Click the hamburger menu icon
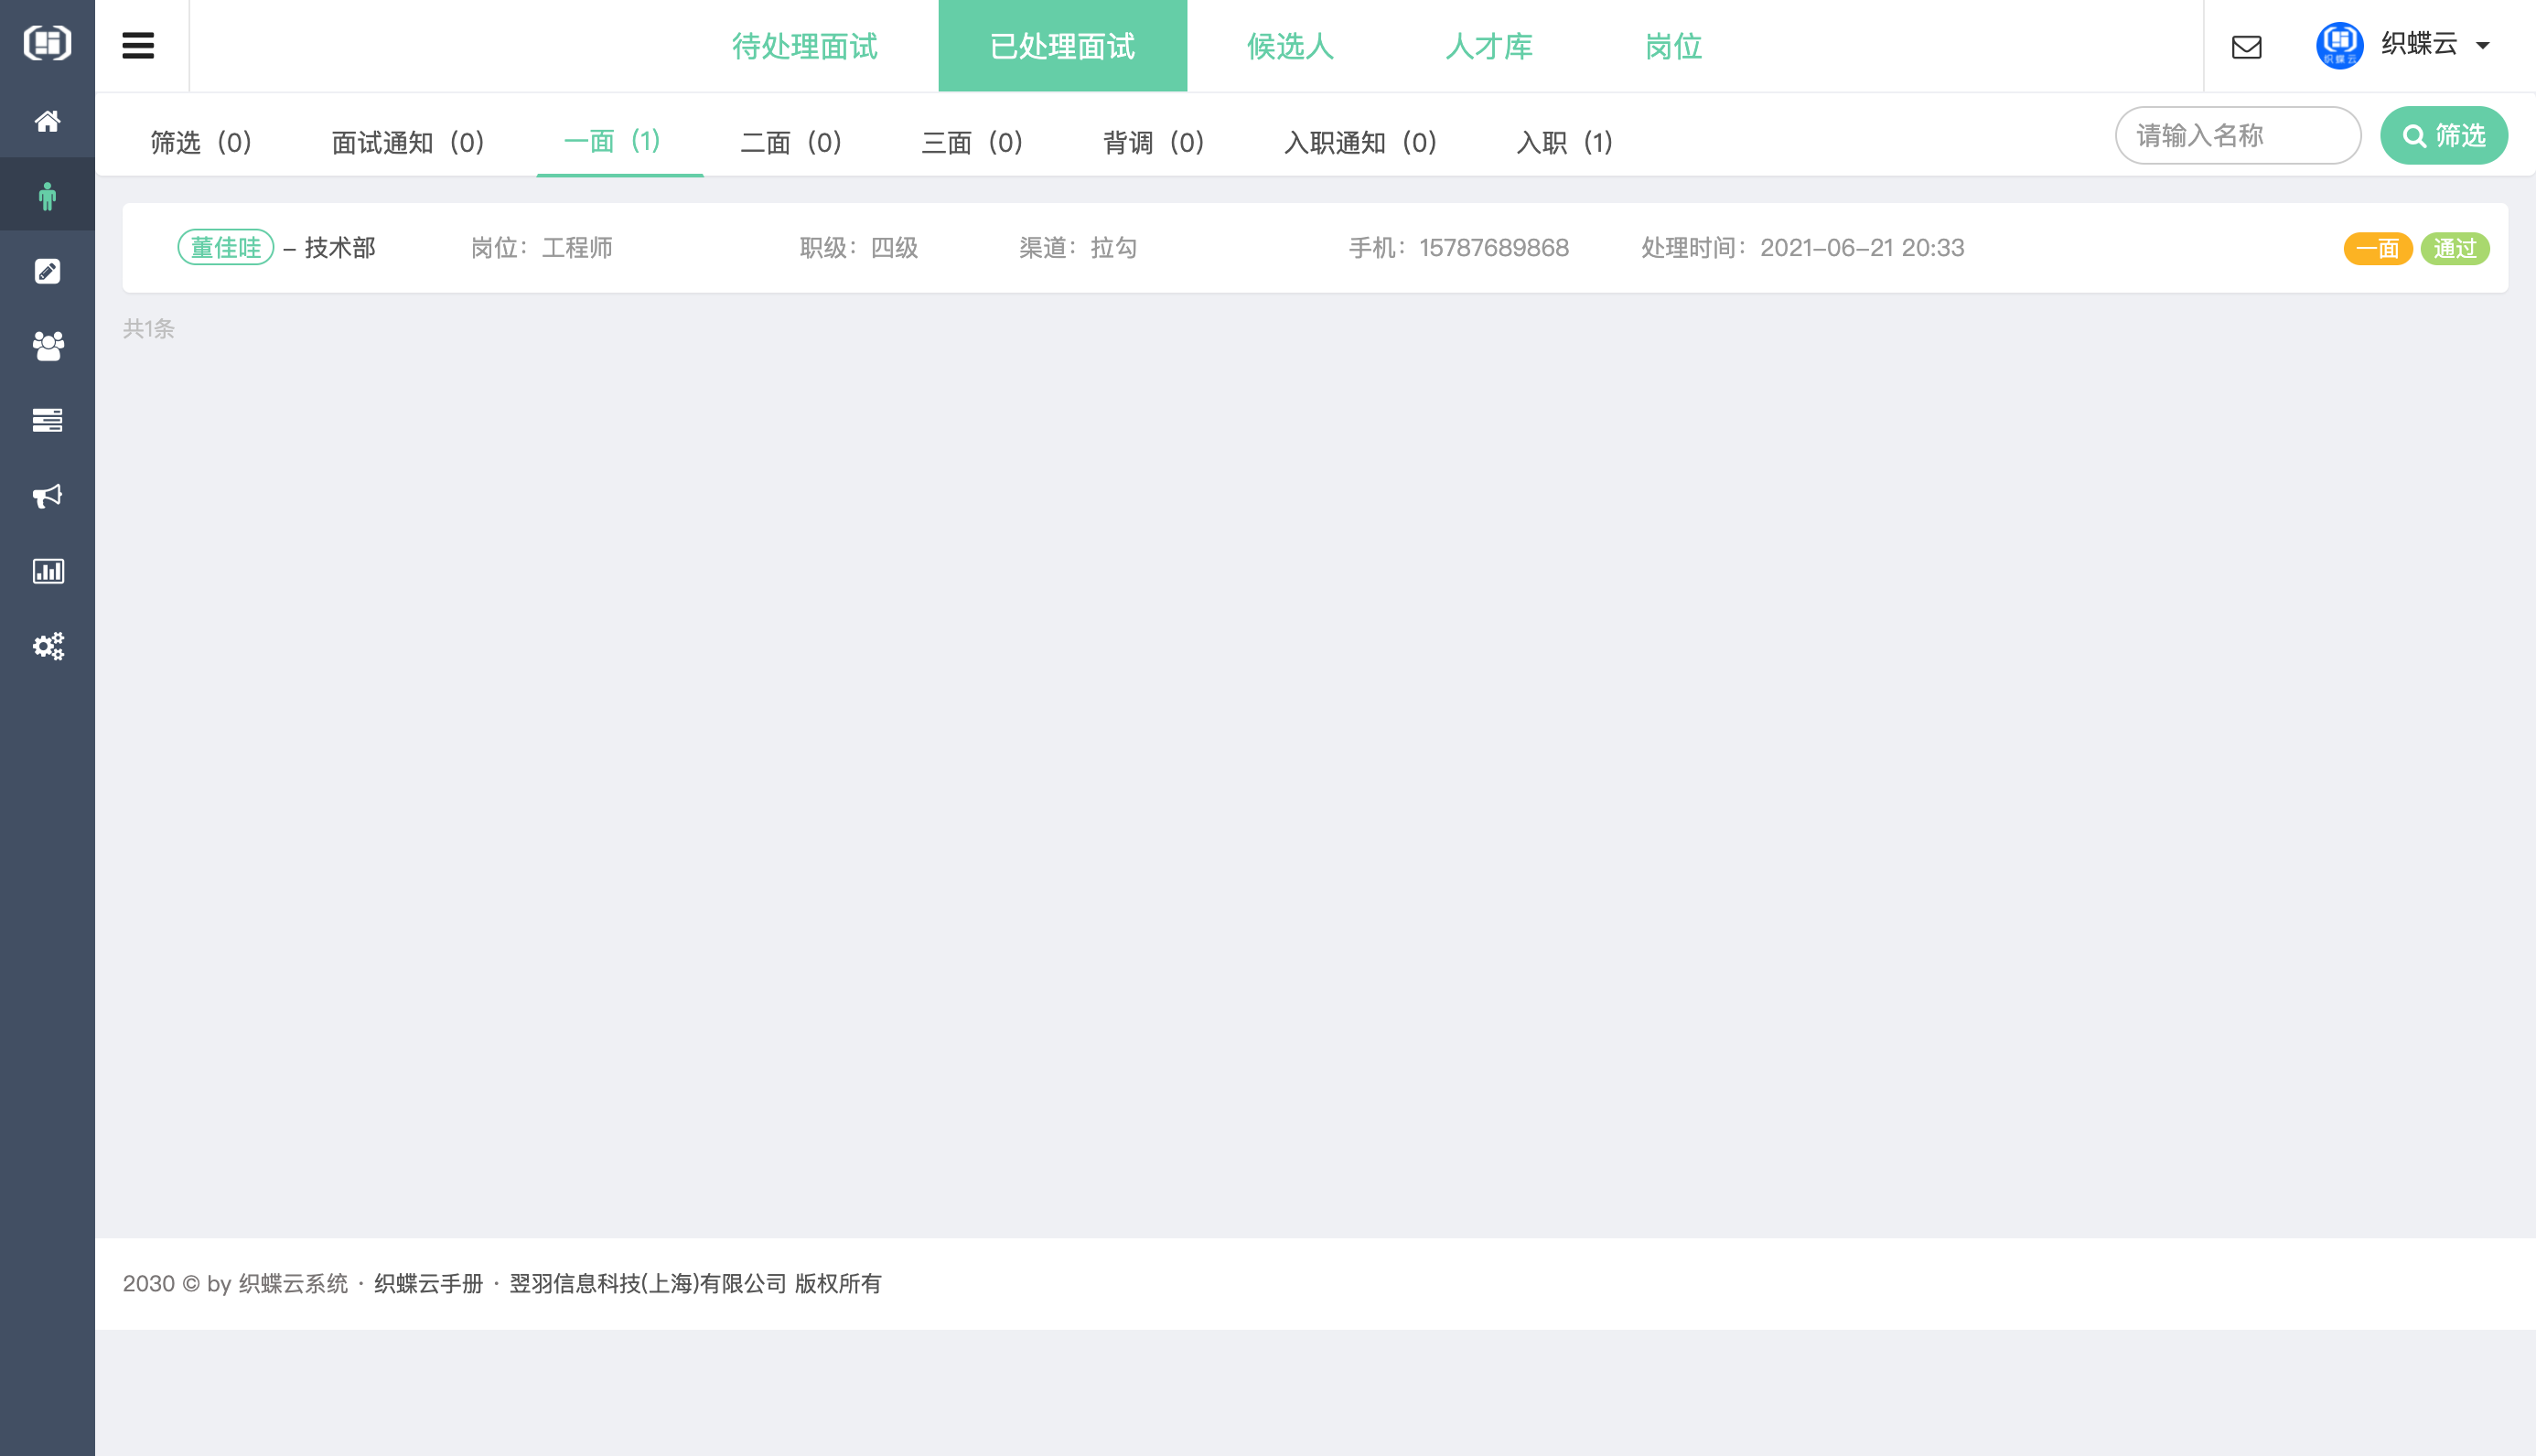2536x1456 pixels. coord(138,45)
